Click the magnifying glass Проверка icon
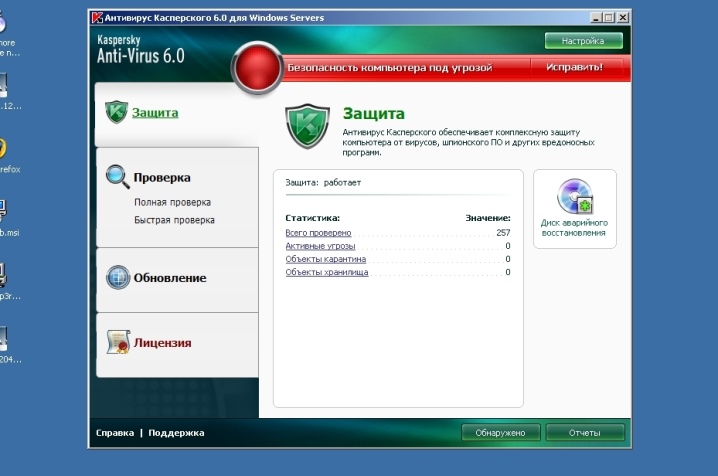Image resolution: width=718 pixels, height=476 pixels. point(118,177)
